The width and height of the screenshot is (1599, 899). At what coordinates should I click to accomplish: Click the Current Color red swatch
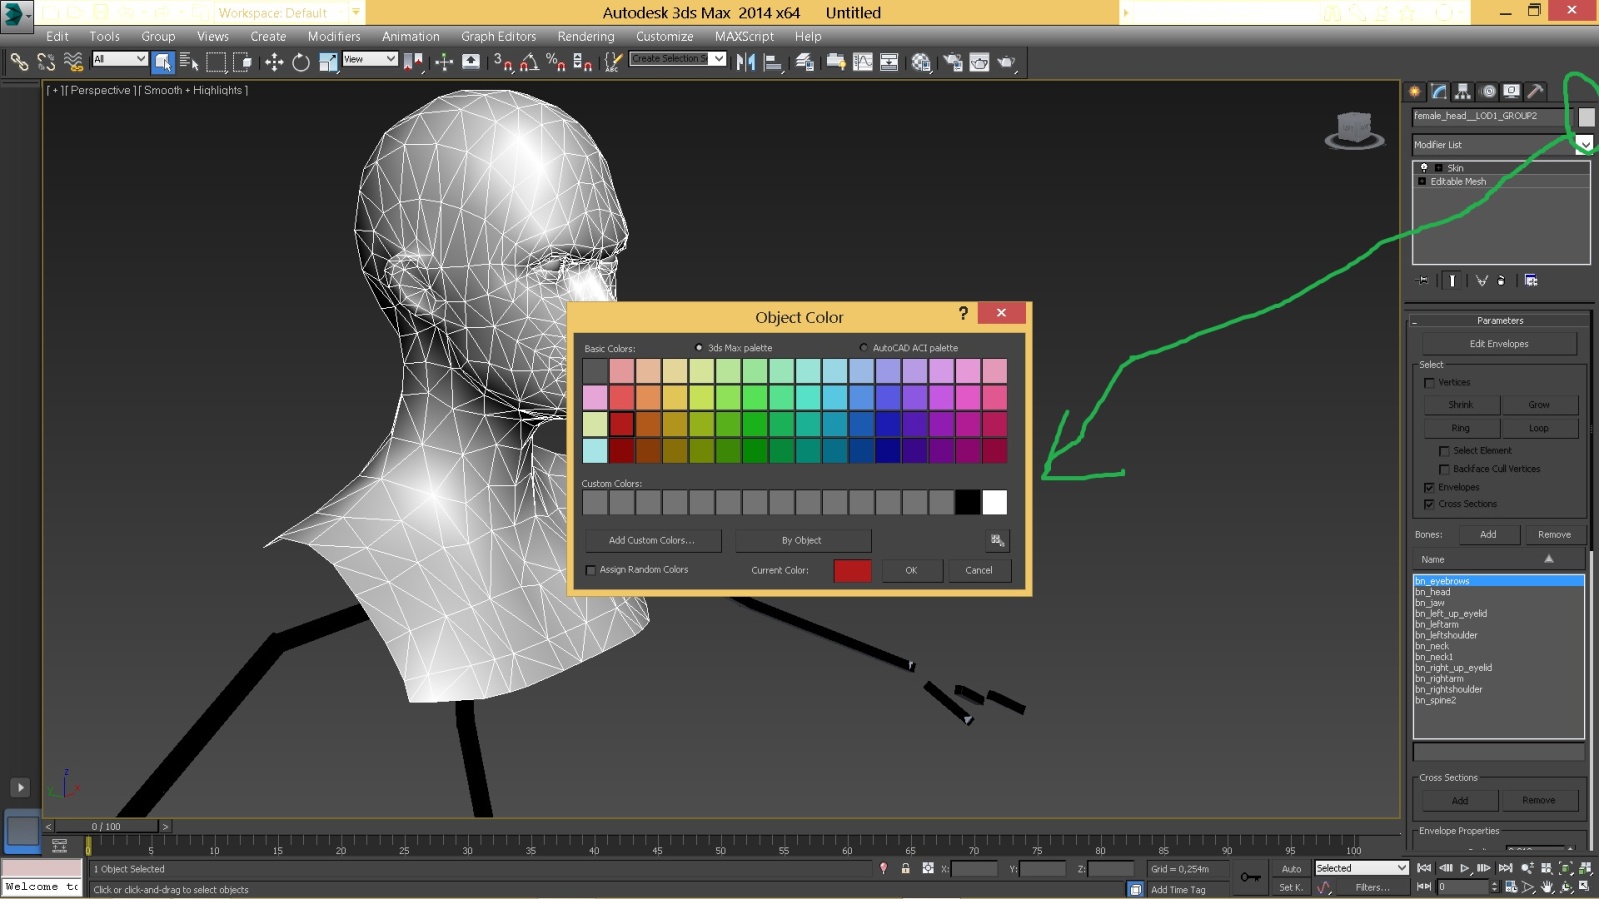pos(852,571)
